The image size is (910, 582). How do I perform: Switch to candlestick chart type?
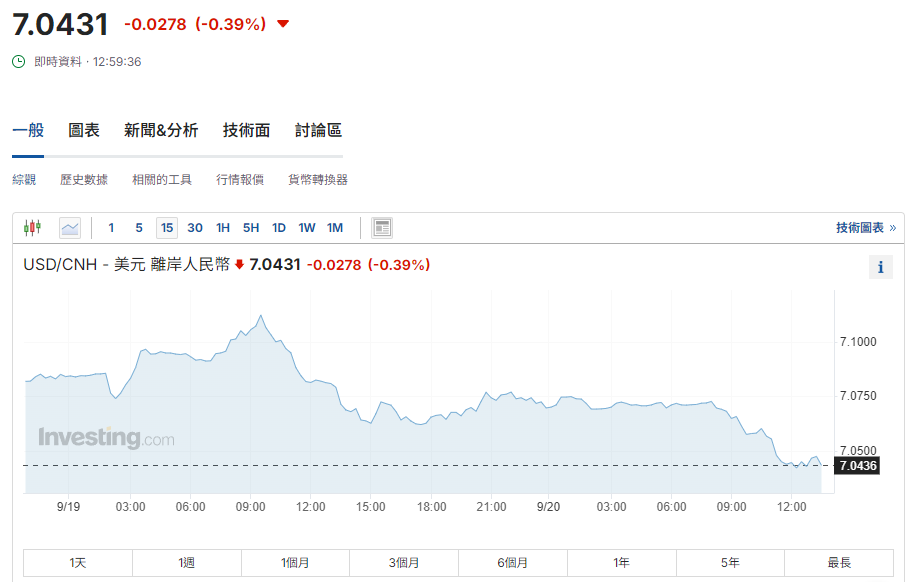32,228
